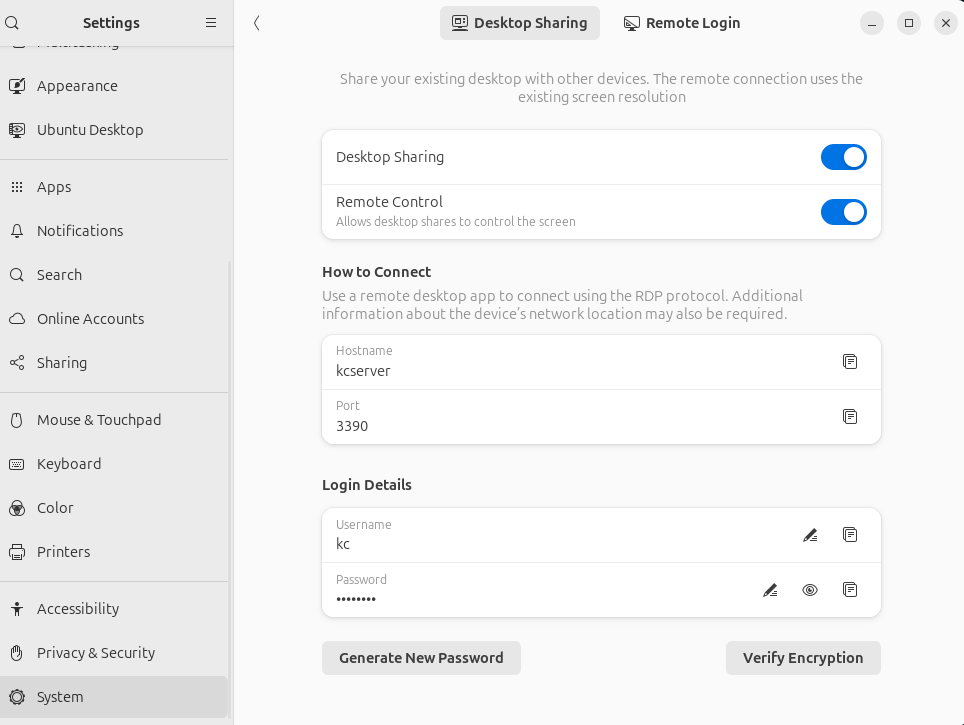This screenshot has height=725, width=964.
Task: Edit the Password with pencil icon
Action: (x=770, y=591)
